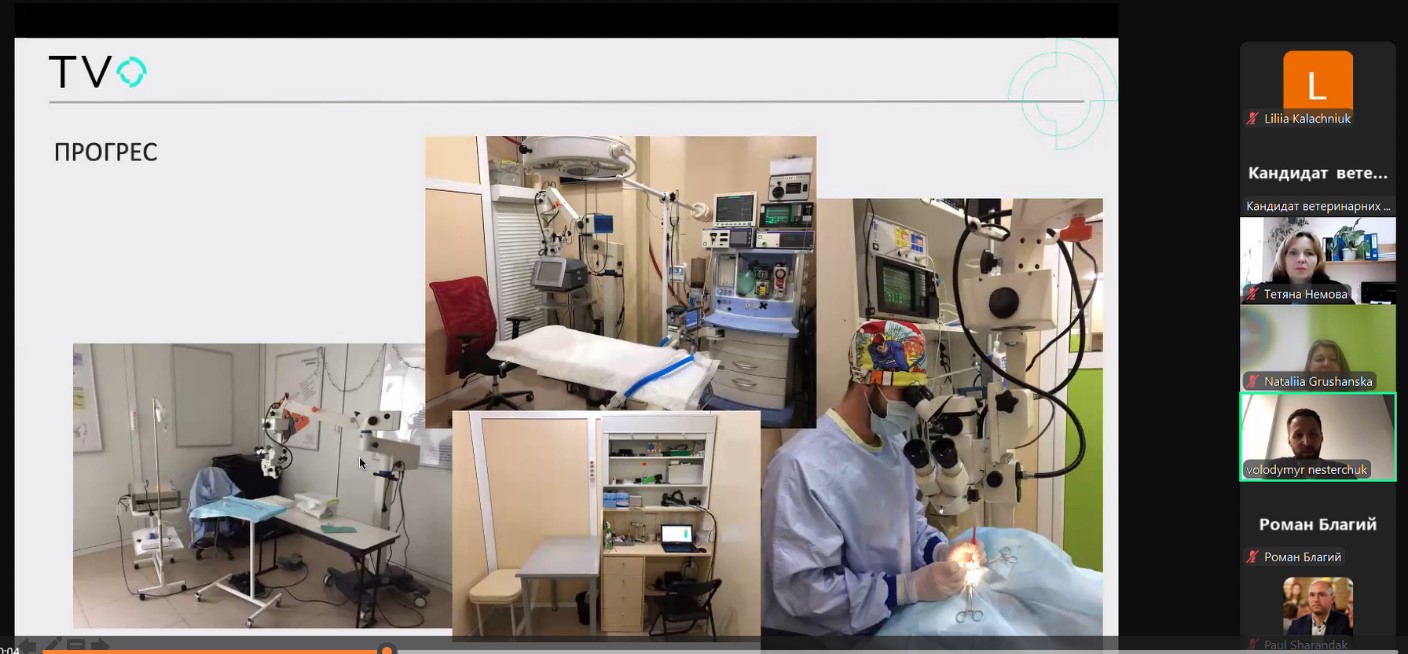The image size is (1408, 654).
Task: Open the slide menu icon between pen and next arrow
Action: [76, 644]
